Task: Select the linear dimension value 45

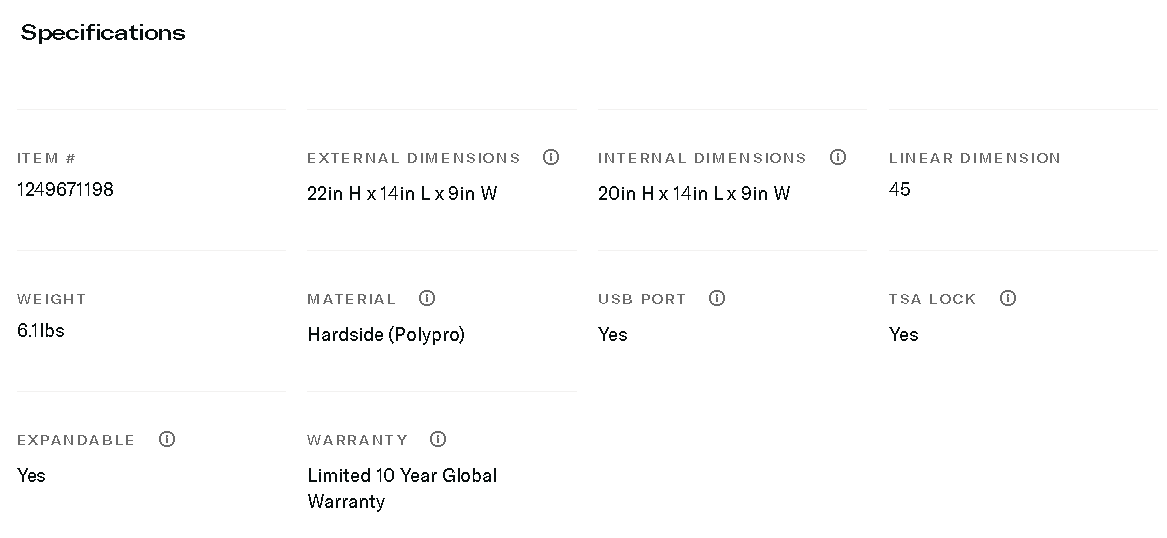Action: point(899,189)
